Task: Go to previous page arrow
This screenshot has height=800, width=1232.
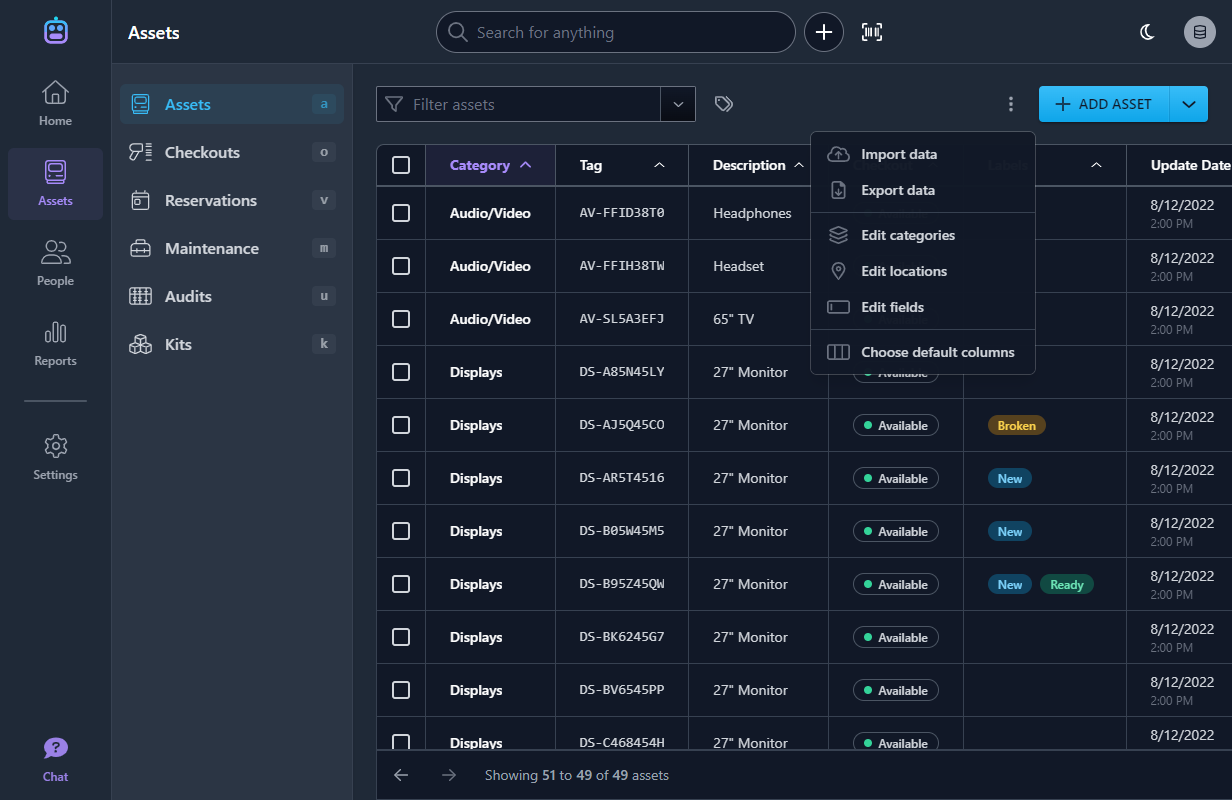Action: click(401, 775)
